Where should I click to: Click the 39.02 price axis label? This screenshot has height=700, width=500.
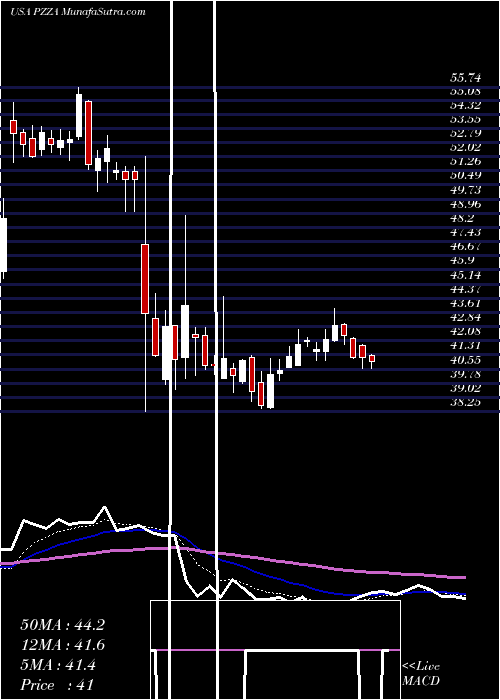point(466,388)
